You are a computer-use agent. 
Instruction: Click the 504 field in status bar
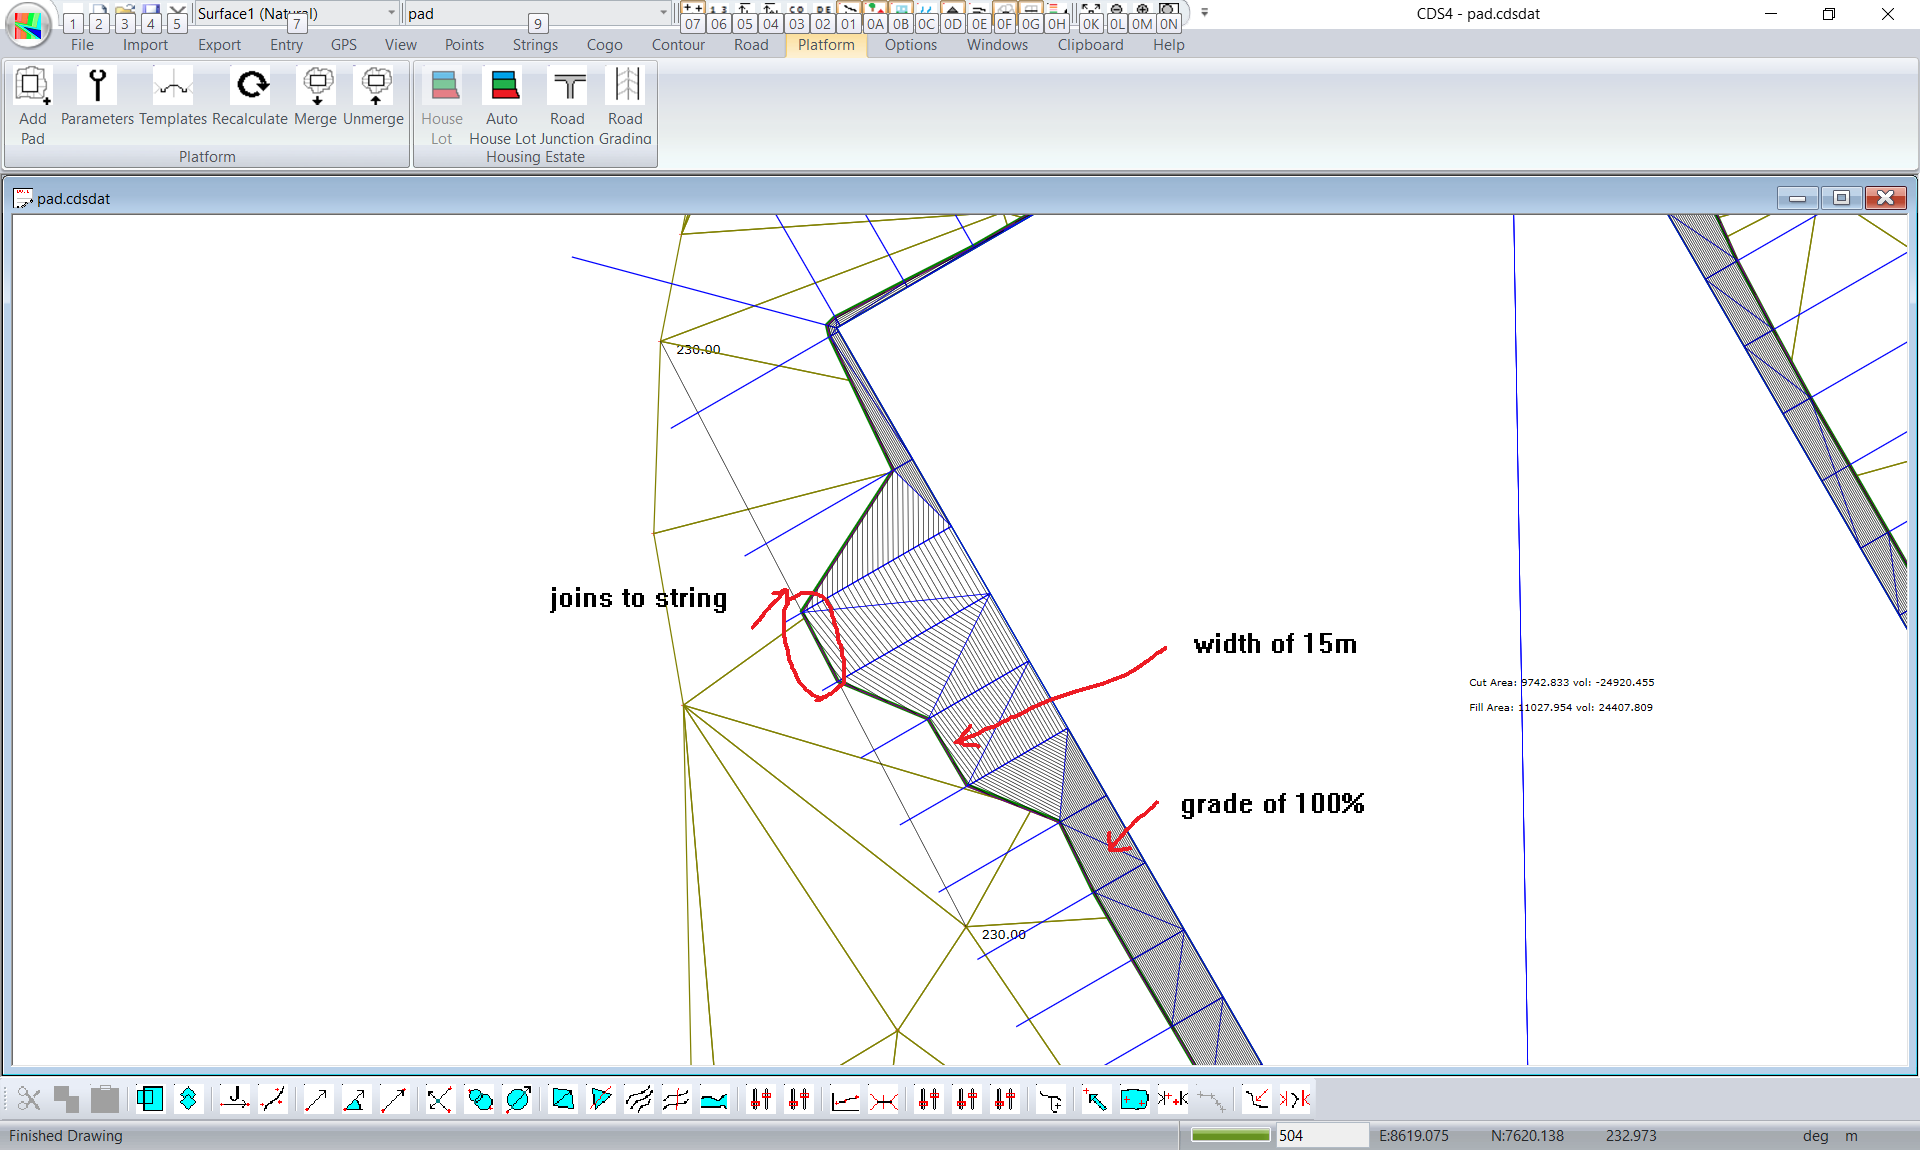pos(1320,1136)
